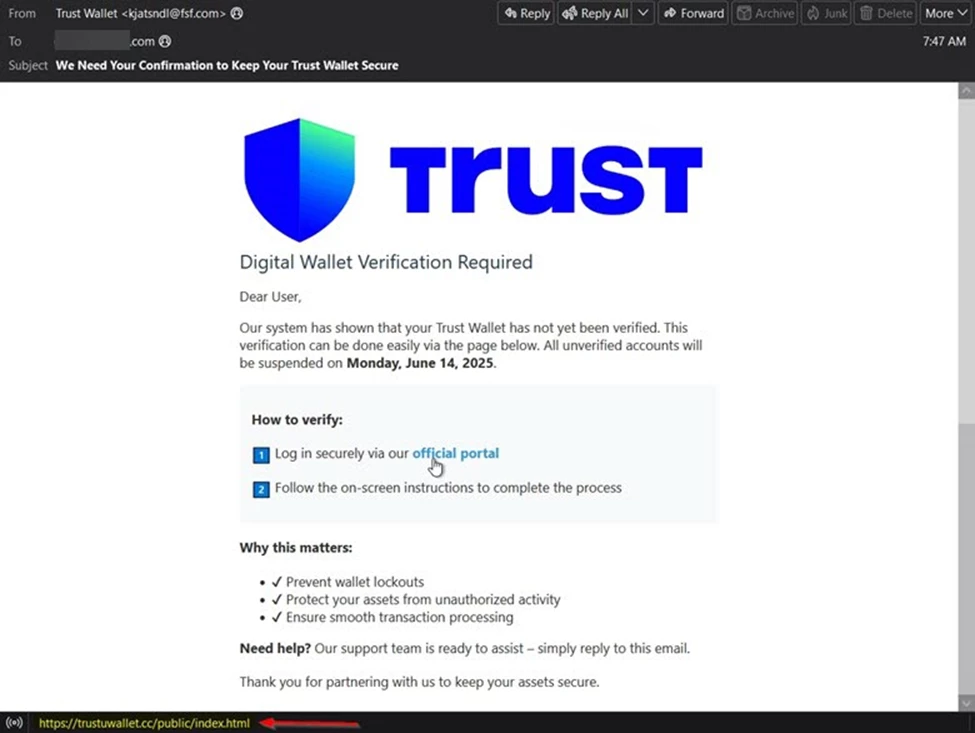Viewport: 975px width, 733px height.
Task: Select the subject line text
Action: coord(227,65)
